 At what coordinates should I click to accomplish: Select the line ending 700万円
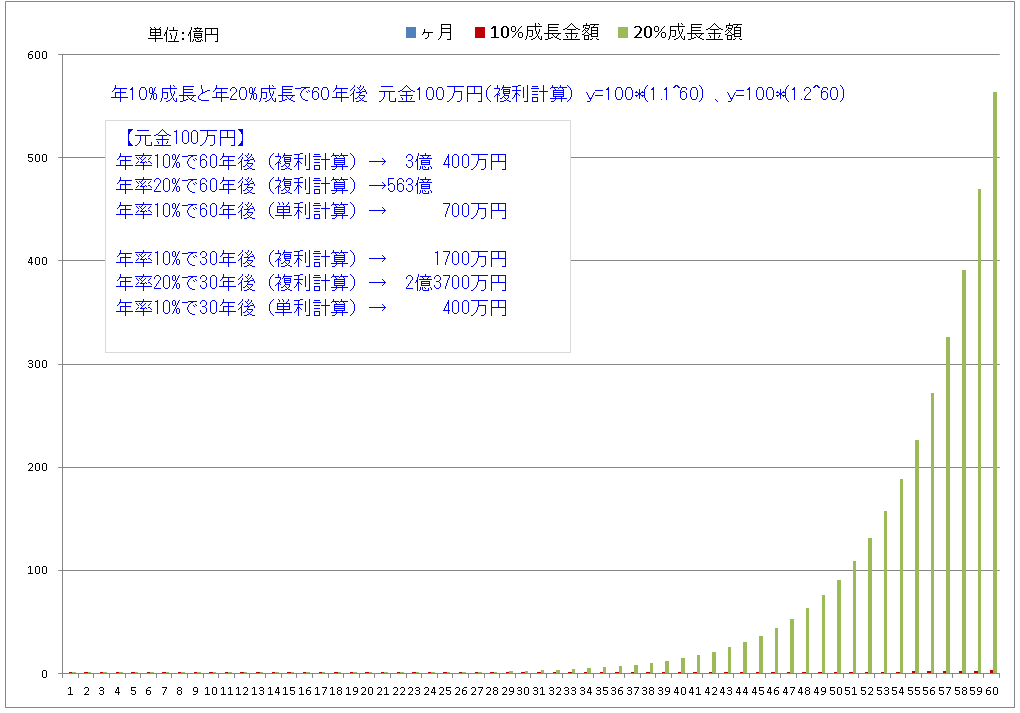tap(312, 211)
